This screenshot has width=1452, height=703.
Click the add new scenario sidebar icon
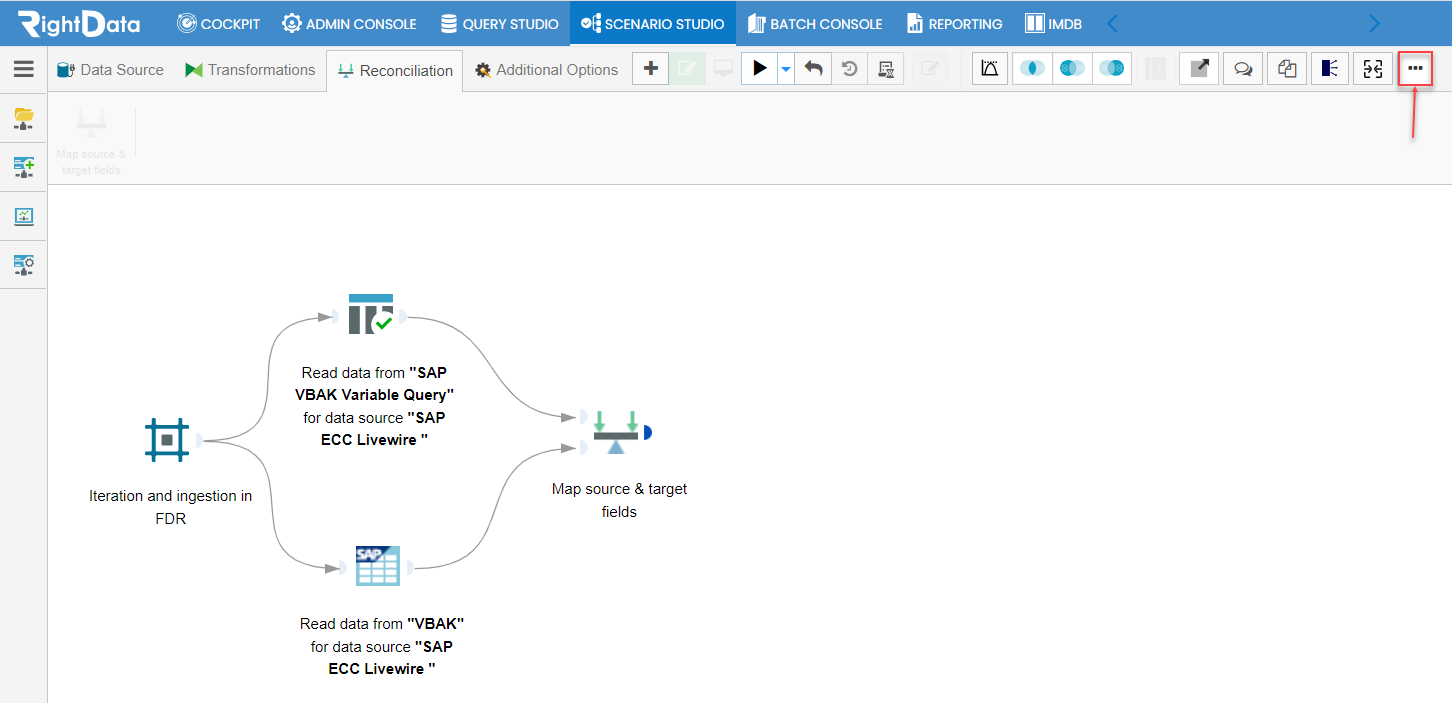coord(23,167)
